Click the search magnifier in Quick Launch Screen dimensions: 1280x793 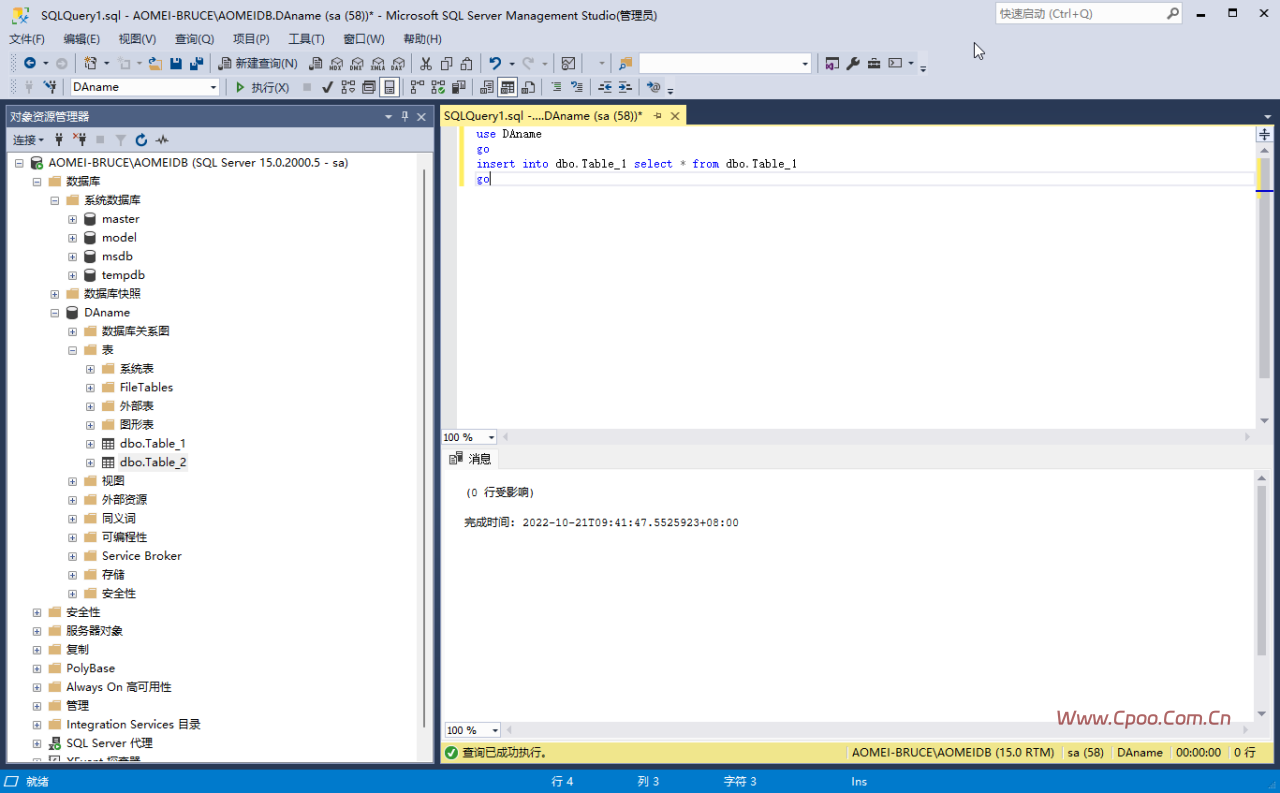click(1173, 14)
